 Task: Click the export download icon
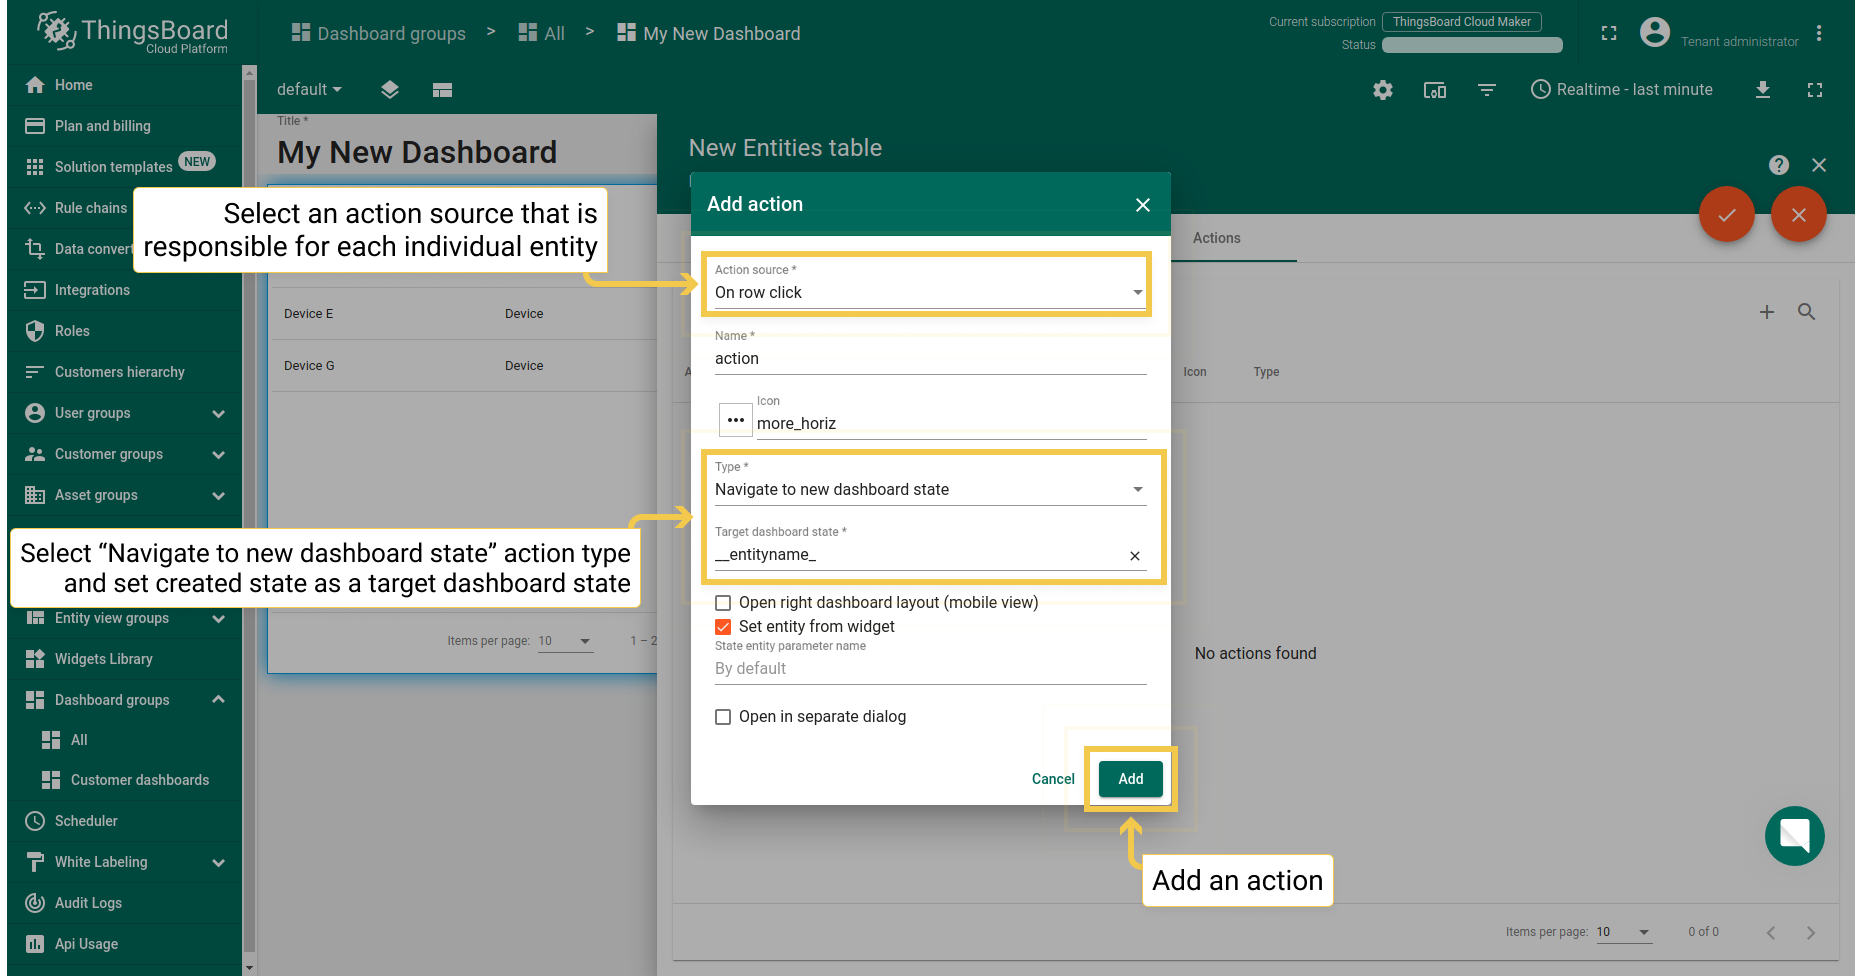pyautogui.click(x=1763, y=90)
